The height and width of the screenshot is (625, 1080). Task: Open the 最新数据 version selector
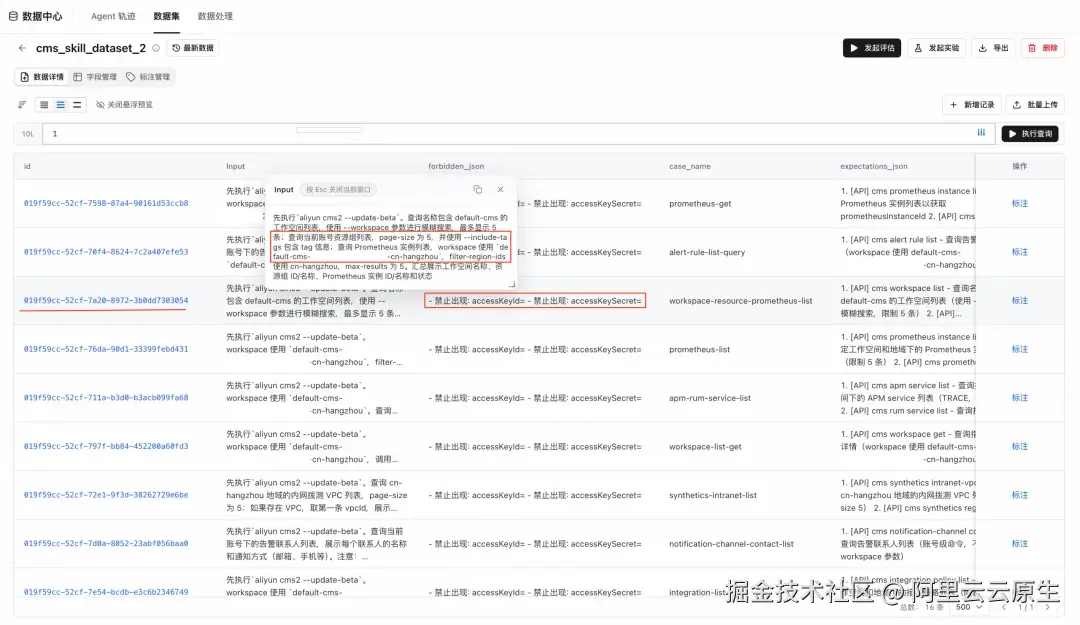[193, 48]
